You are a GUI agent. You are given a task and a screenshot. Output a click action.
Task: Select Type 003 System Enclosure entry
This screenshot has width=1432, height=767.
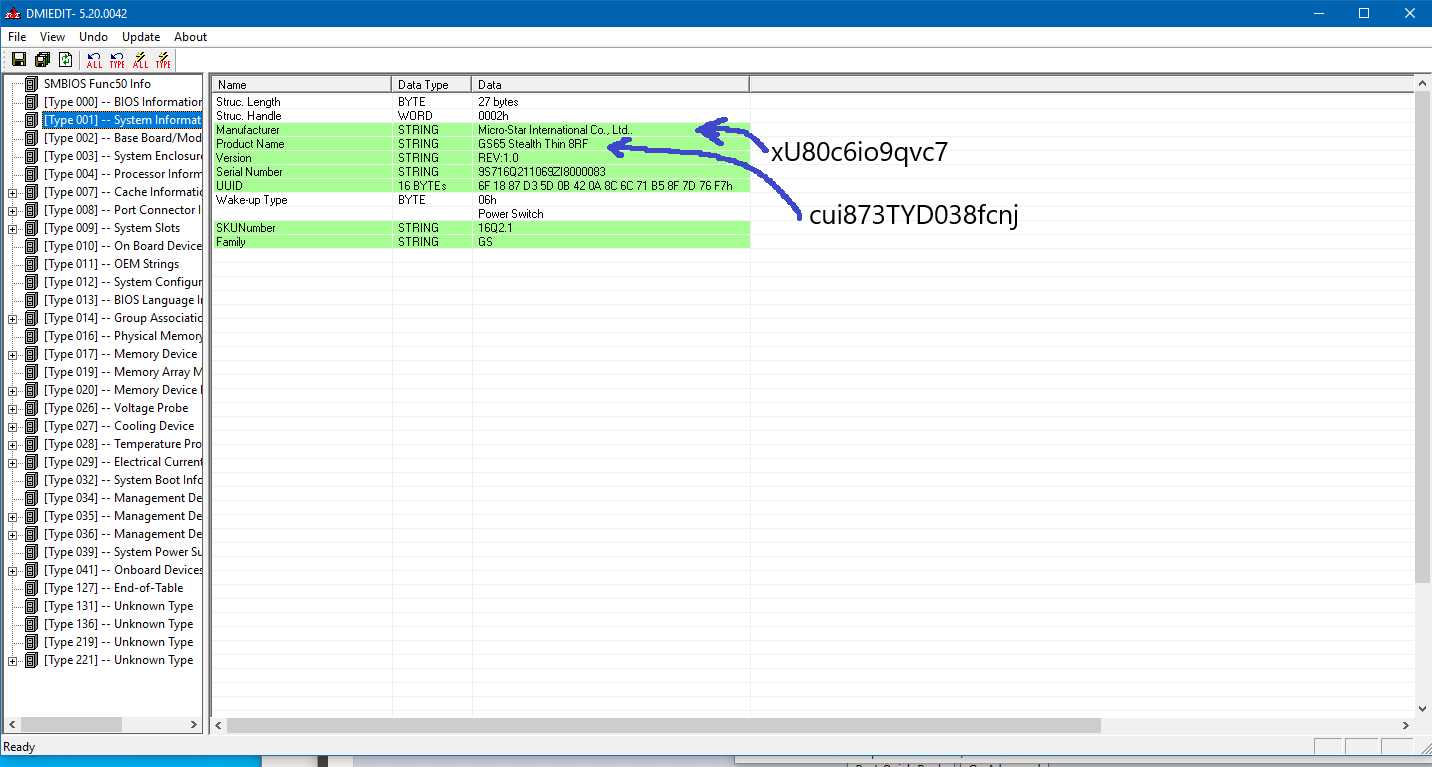(x=122, y=156)
